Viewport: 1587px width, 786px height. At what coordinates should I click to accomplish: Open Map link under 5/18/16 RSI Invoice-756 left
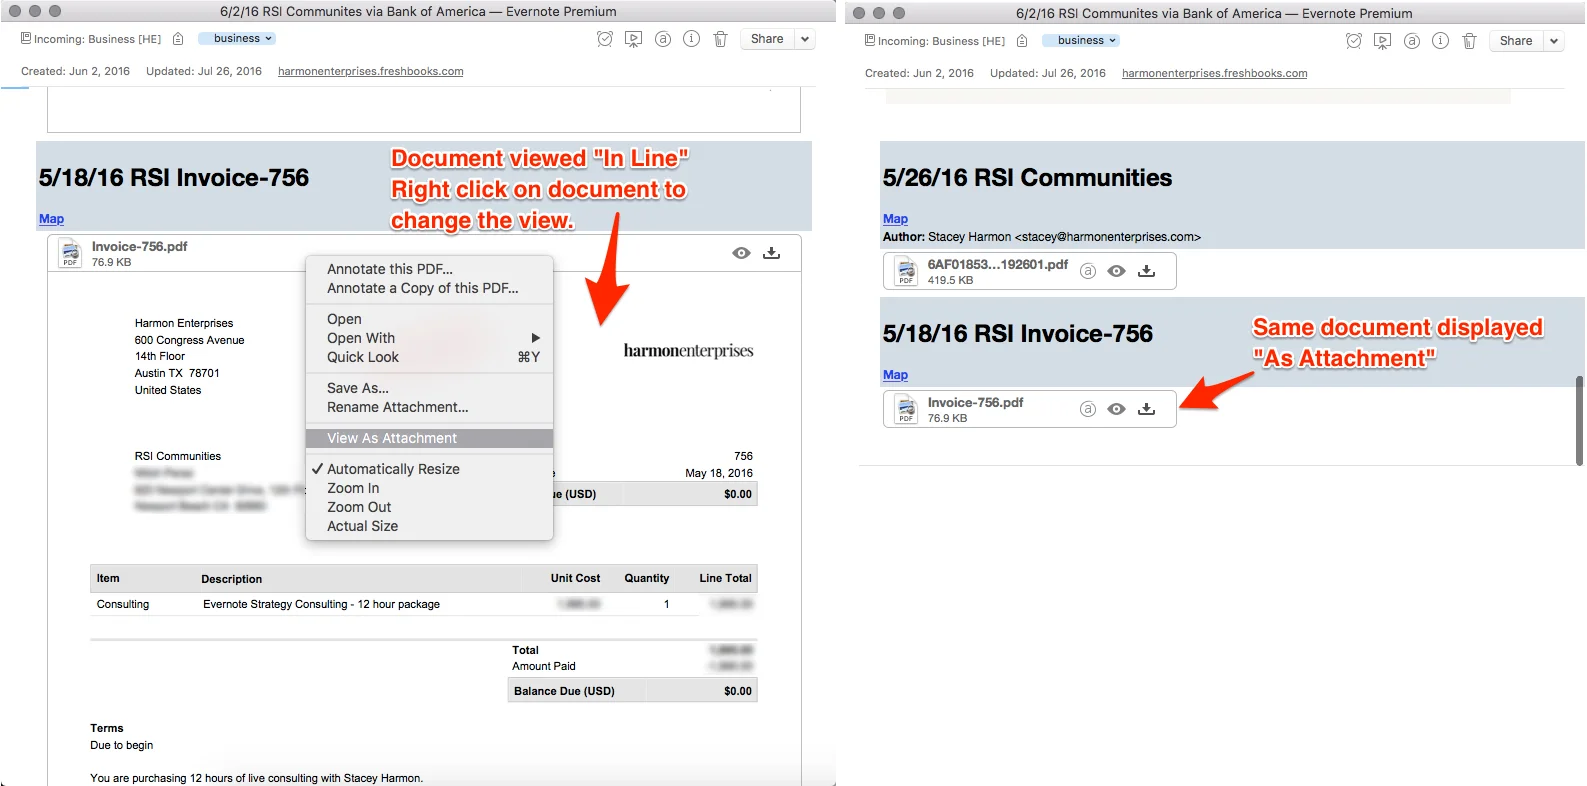[51, 219]
